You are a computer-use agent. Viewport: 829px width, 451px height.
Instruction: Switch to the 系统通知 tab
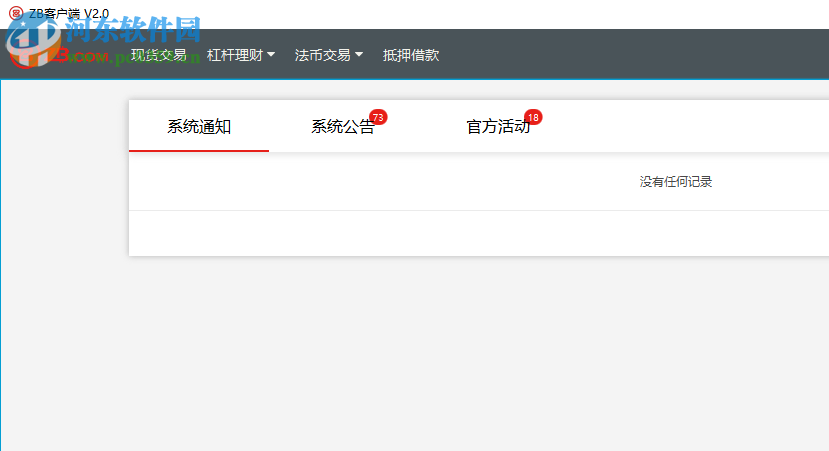tap(199, 126)
